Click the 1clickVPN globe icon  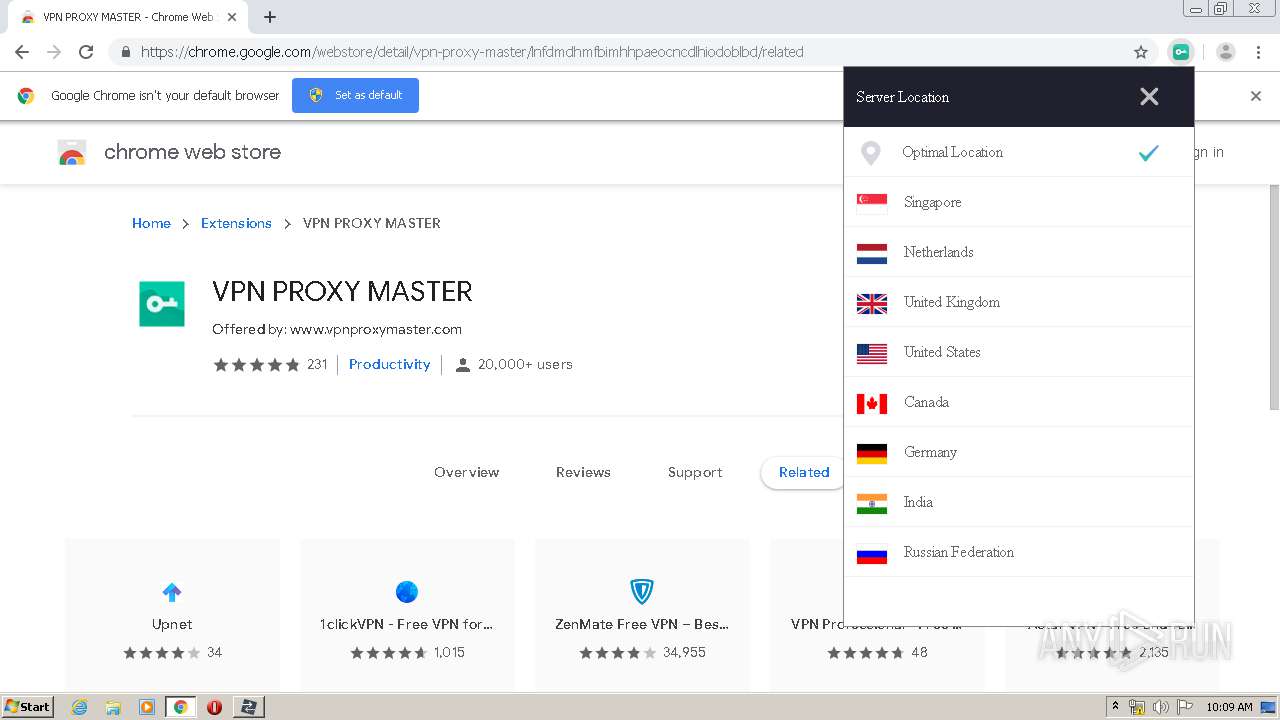tap(406, 592)
